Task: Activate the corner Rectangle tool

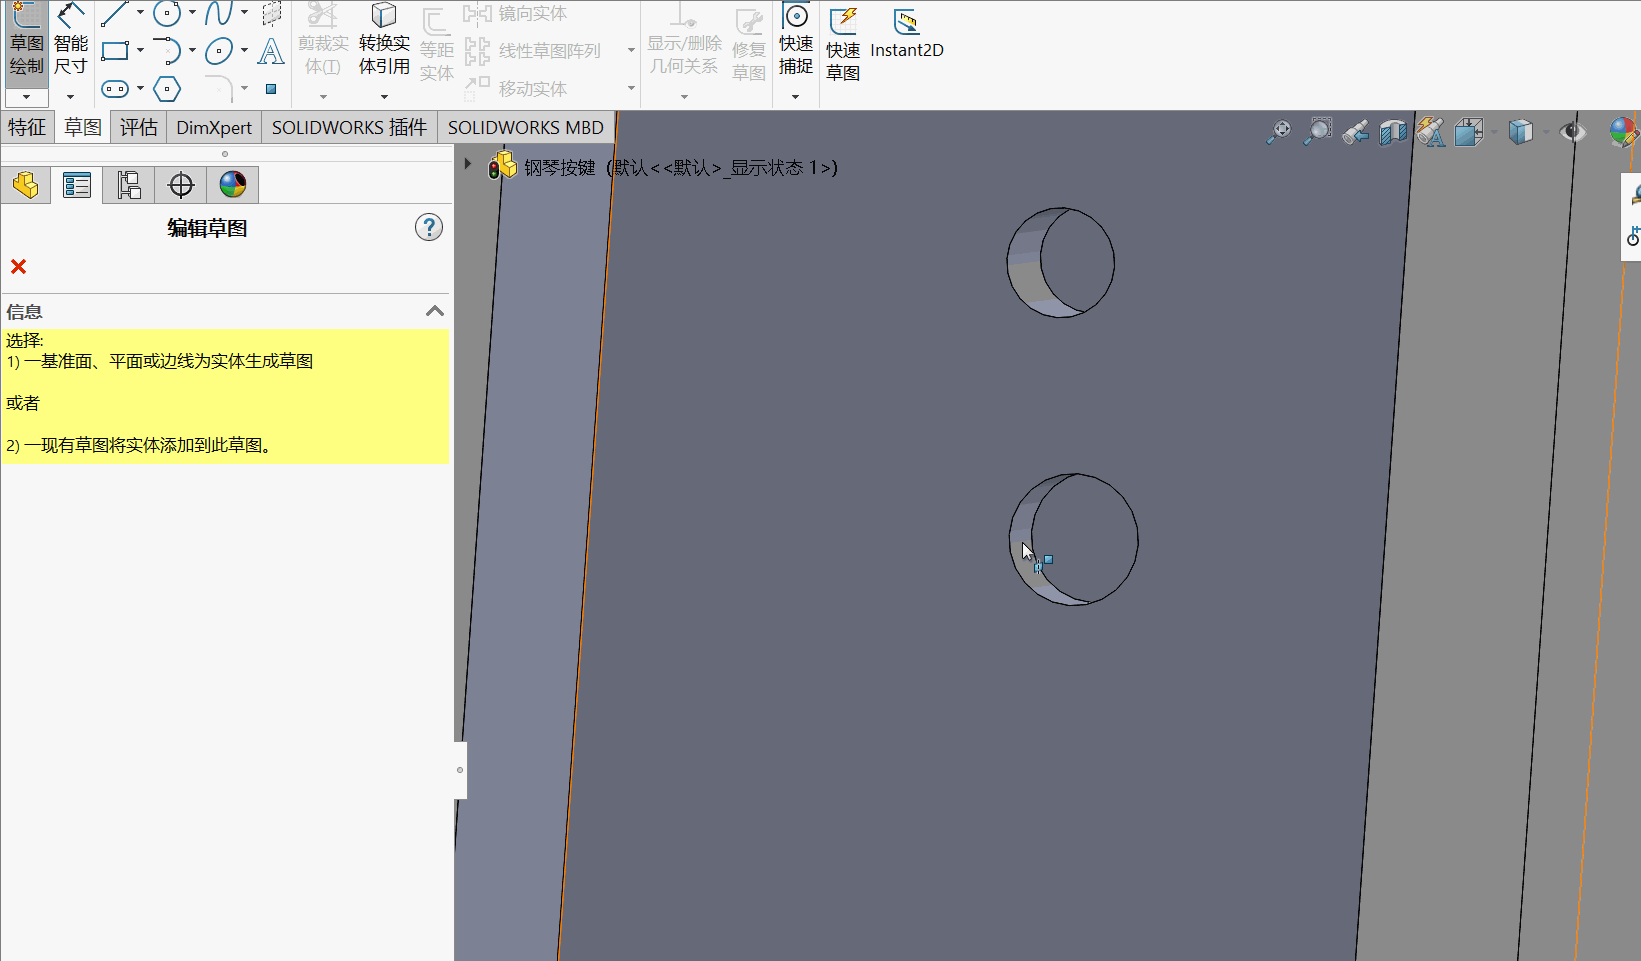Action: (115, 51)
